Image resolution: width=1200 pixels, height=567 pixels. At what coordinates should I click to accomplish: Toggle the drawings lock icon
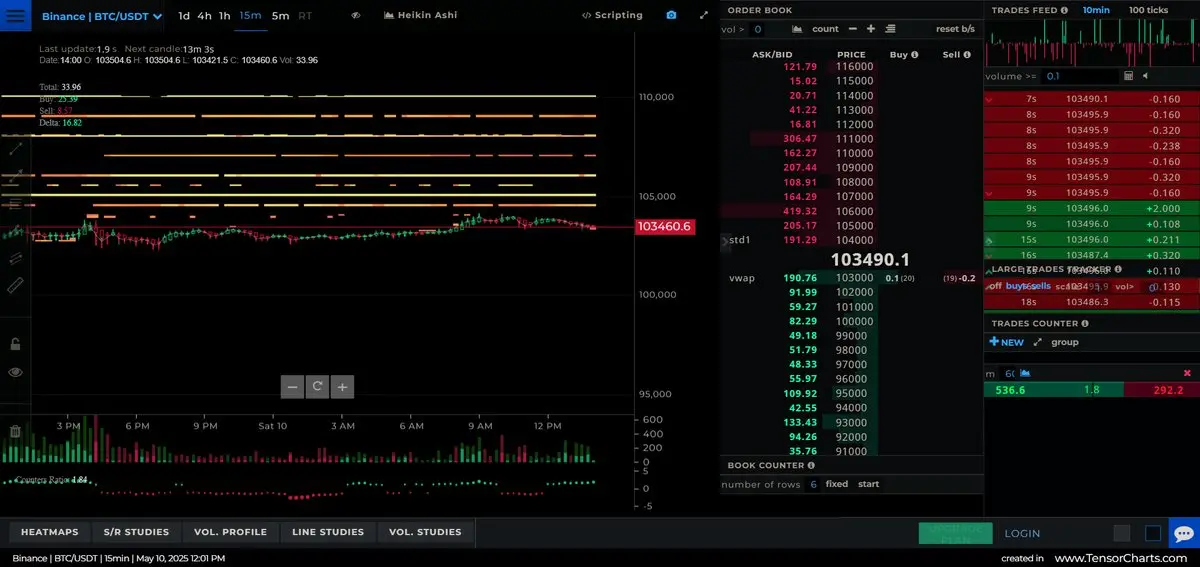coord(15,344)
